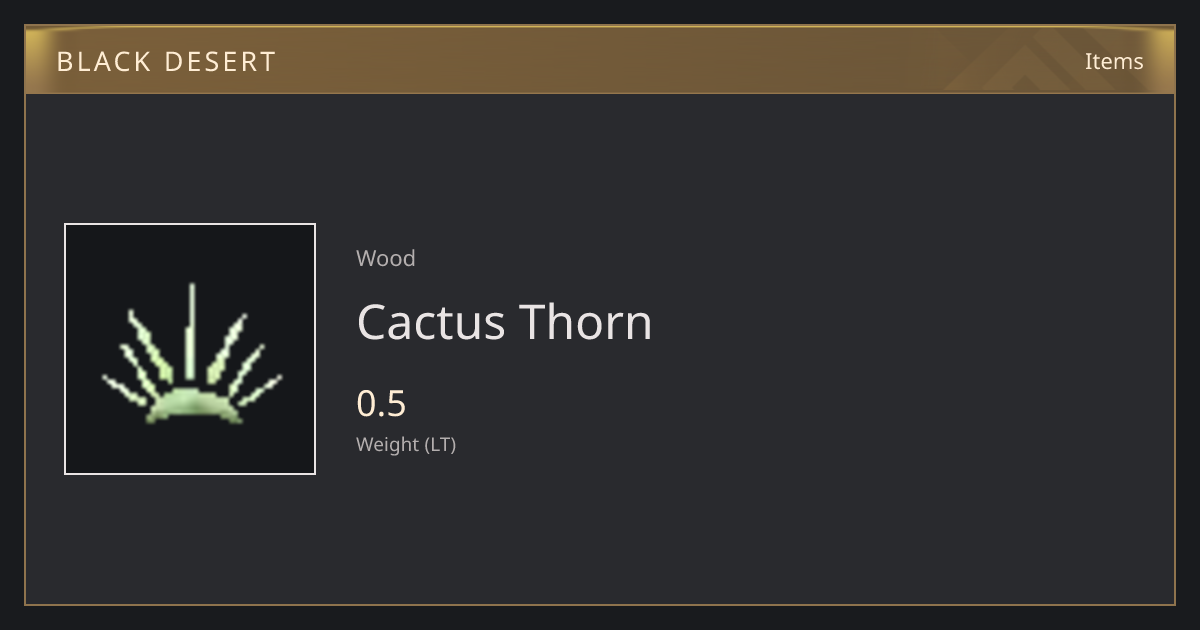1200x630 pixels.
Task: Click the tall center spike in thorn icon
Action: pos(190,331)
